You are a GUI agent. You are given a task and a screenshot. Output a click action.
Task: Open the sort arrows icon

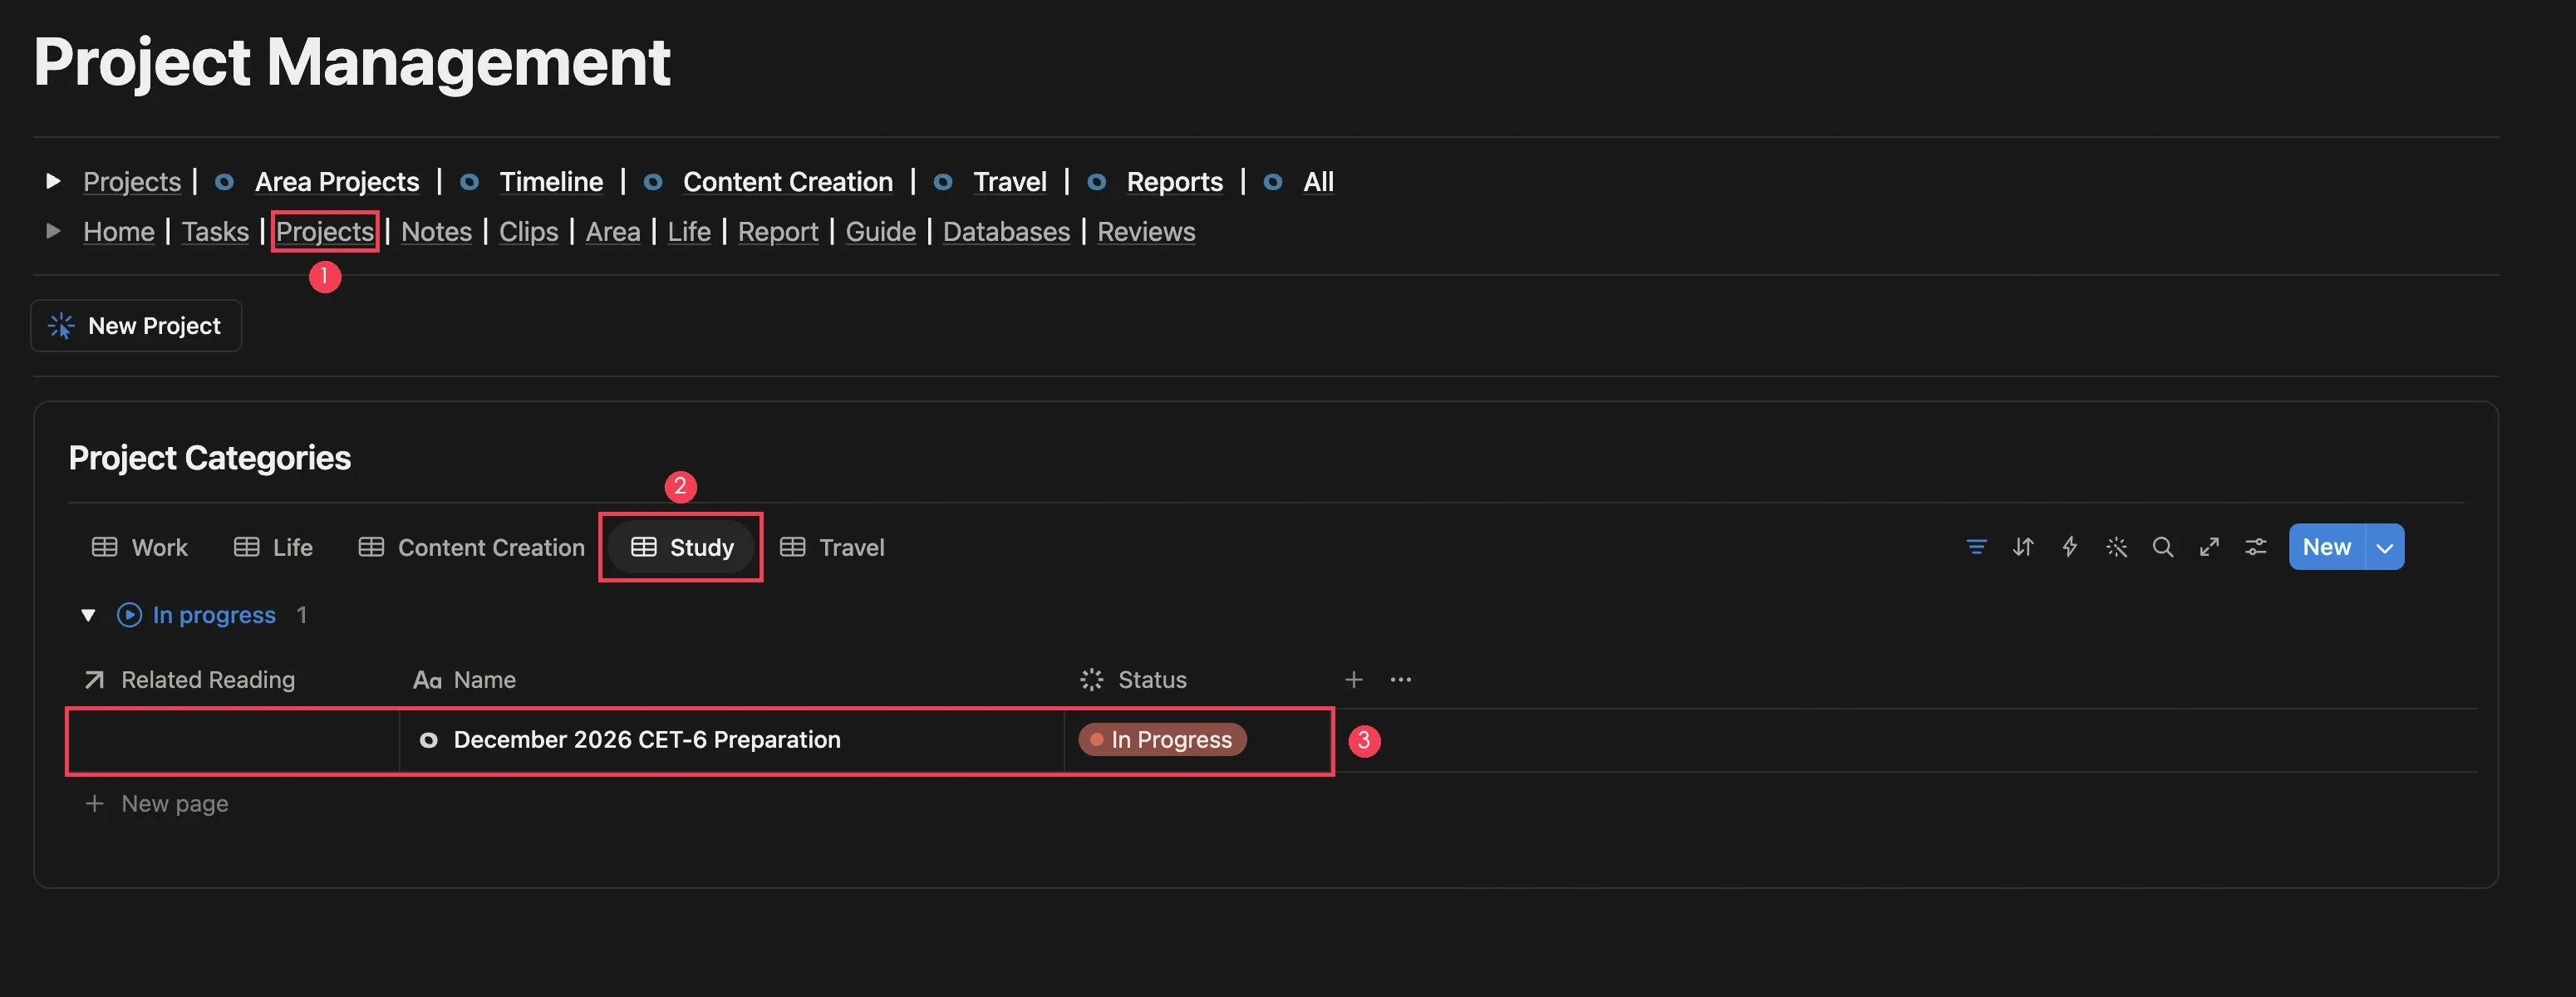2023,547
